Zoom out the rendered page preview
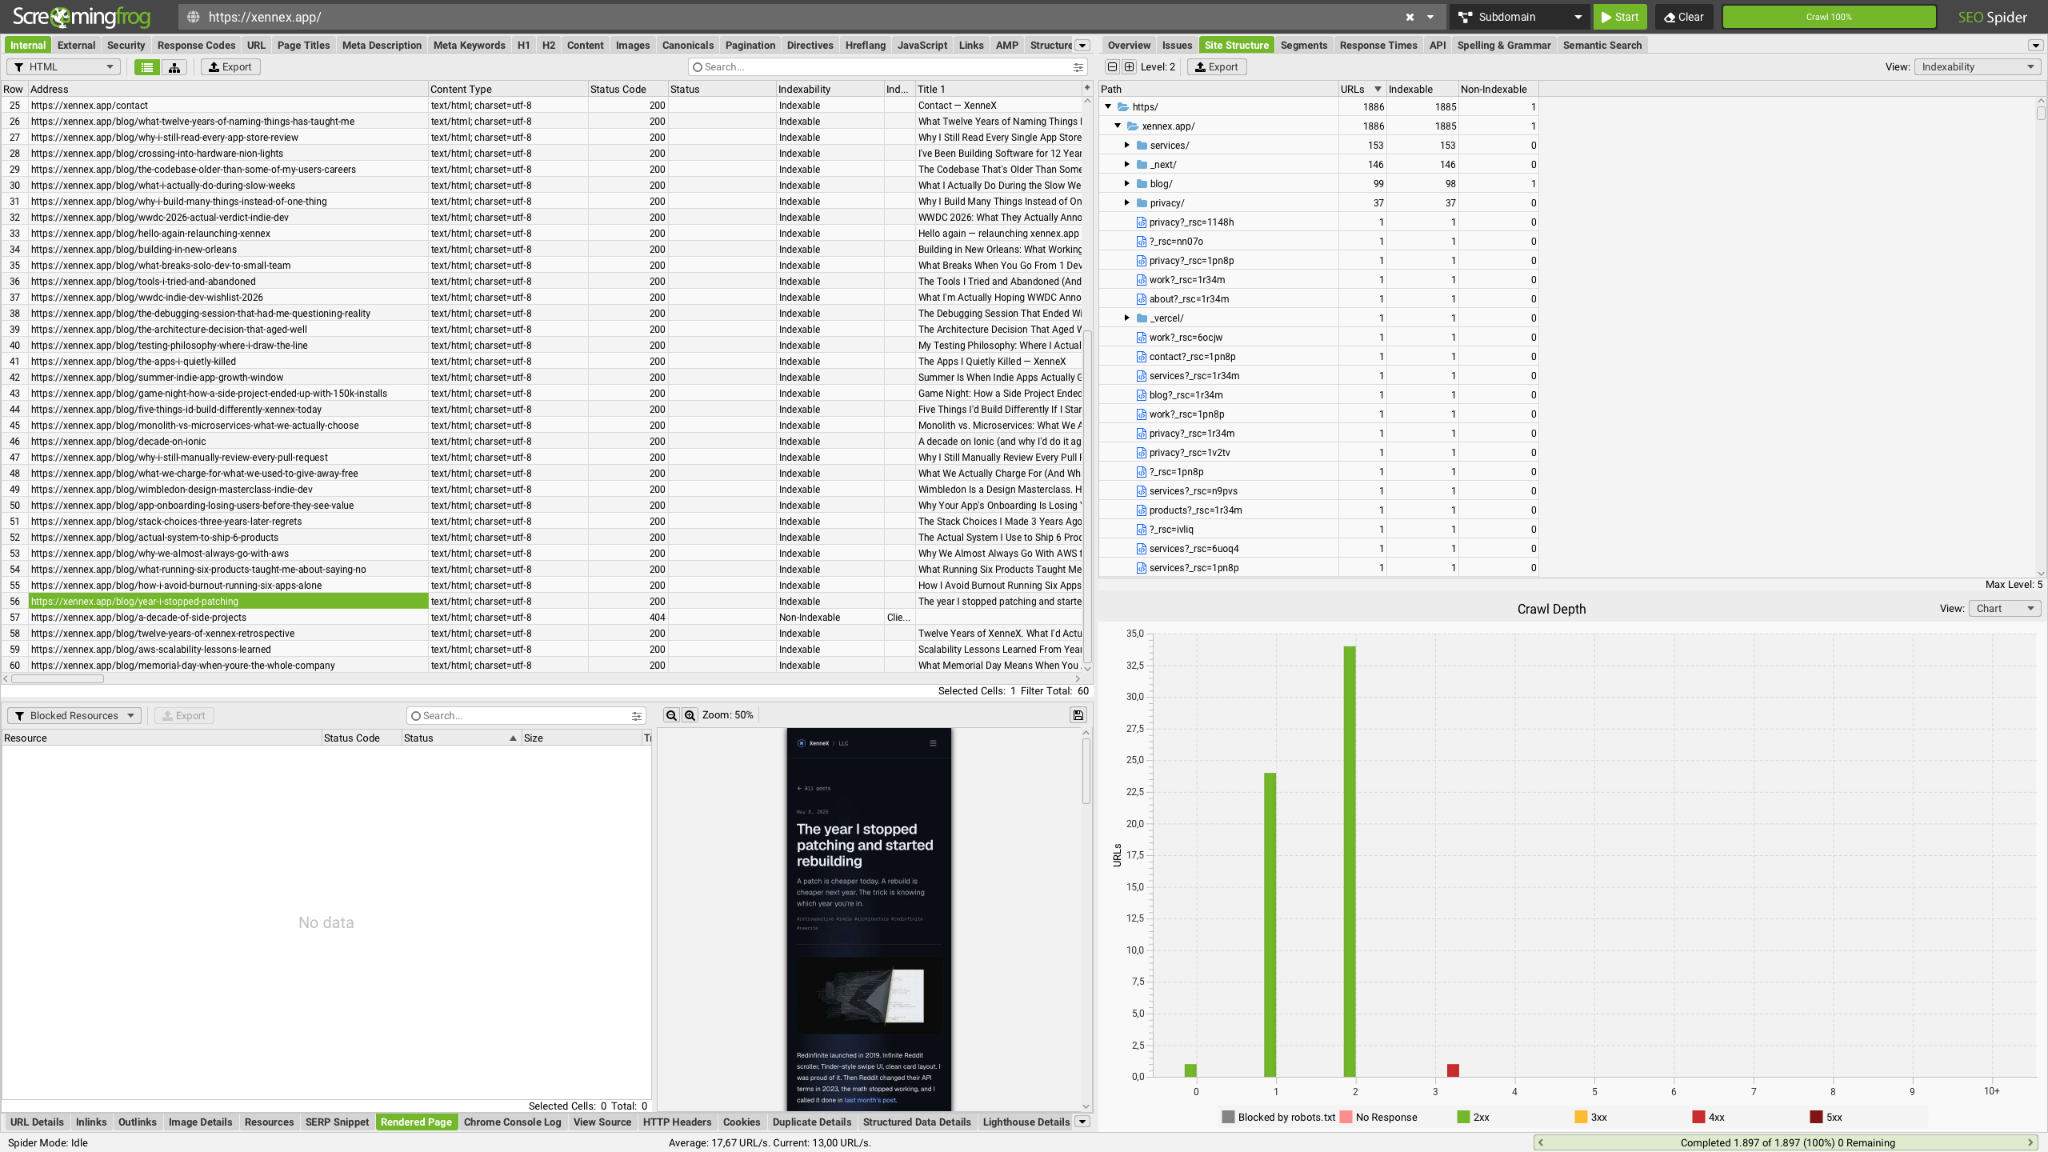The width and height of the screenshot is (2048, 1152). click(671, 715)
